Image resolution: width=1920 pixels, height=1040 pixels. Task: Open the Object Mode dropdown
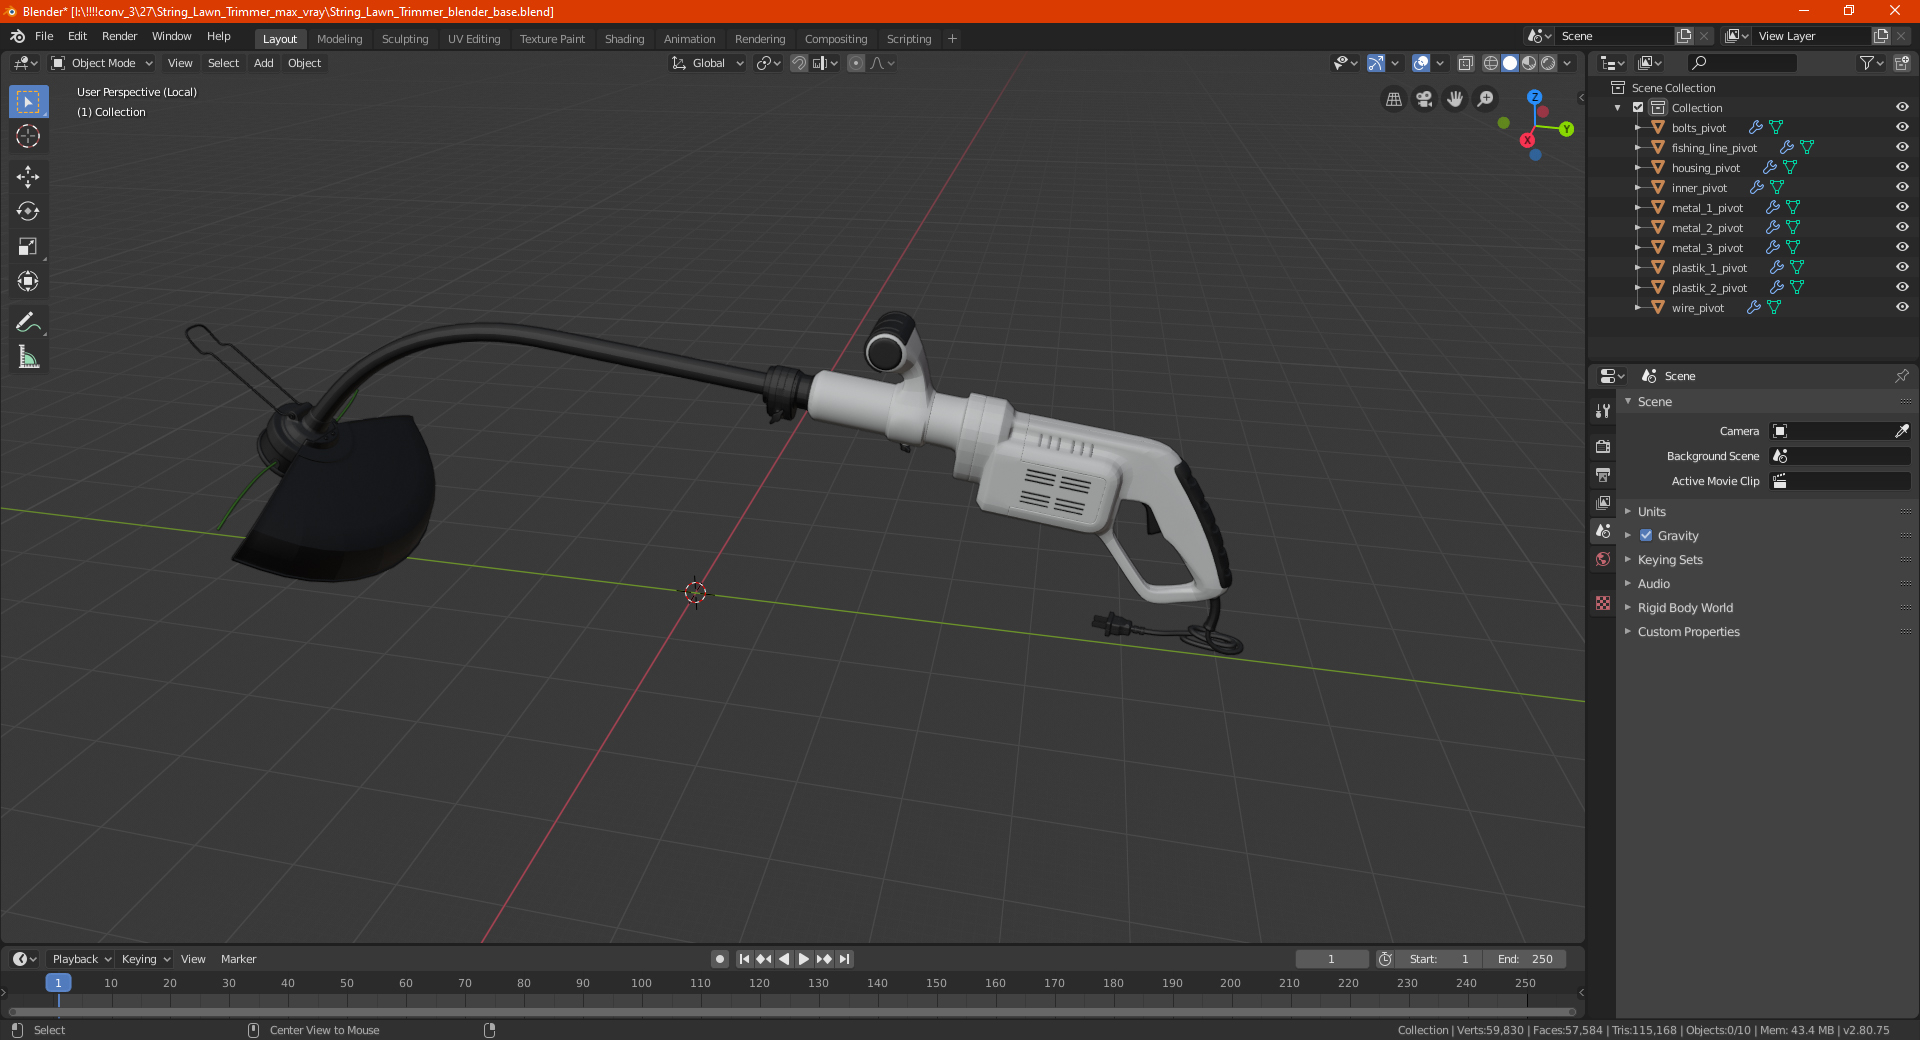(x=102, y=63)
